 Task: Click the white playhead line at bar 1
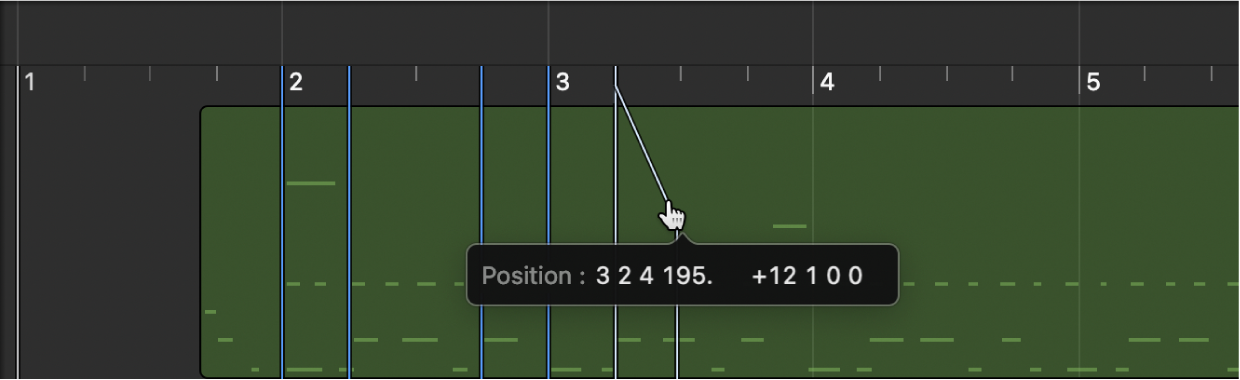[x=18, y=222]
